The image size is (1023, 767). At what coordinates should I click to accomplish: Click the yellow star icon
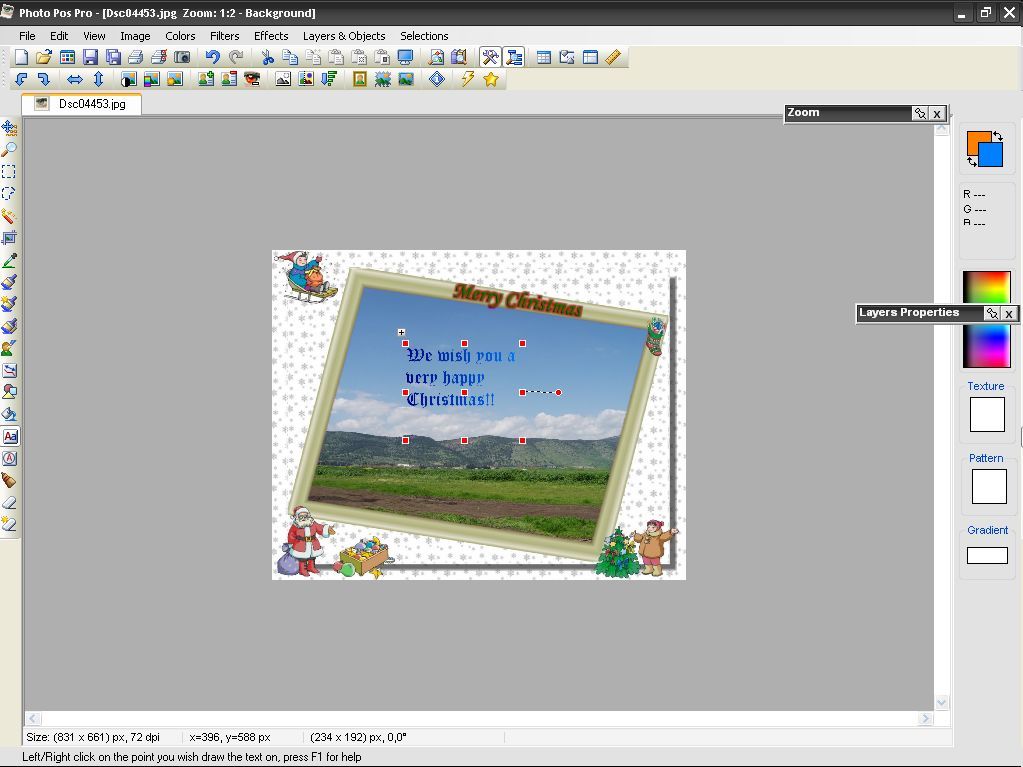pos(491,79)
